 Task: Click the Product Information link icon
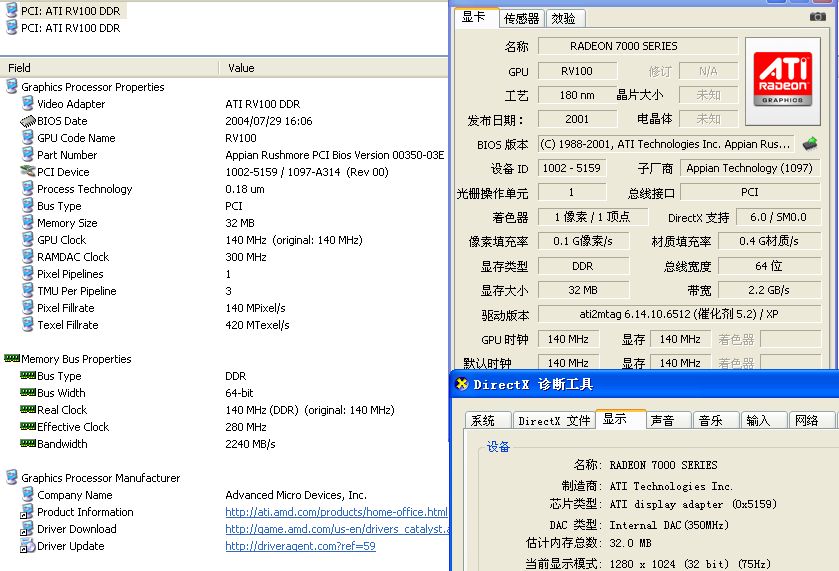27,512
